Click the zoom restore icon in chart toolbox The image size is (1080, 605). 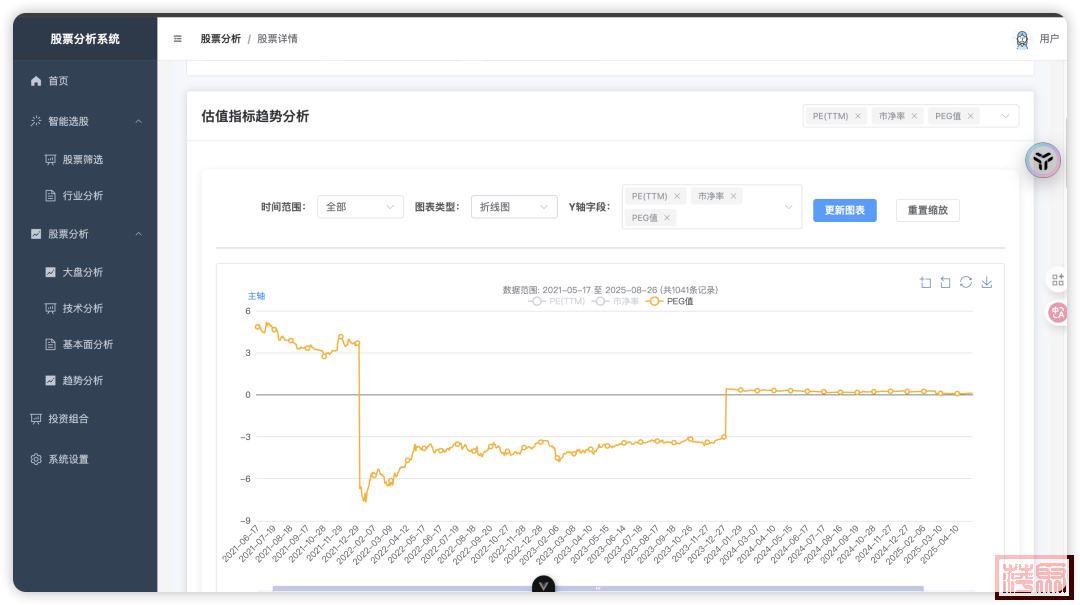pyautogui.click(x=945, y=282)
